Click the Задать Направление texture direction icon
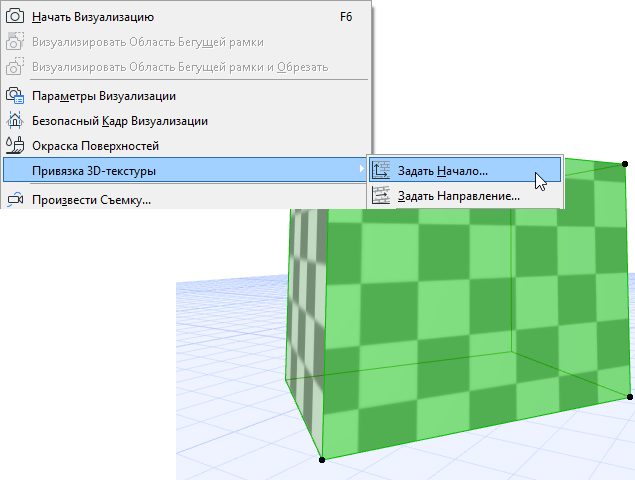The image size is (635, 480). click(381, 195)
